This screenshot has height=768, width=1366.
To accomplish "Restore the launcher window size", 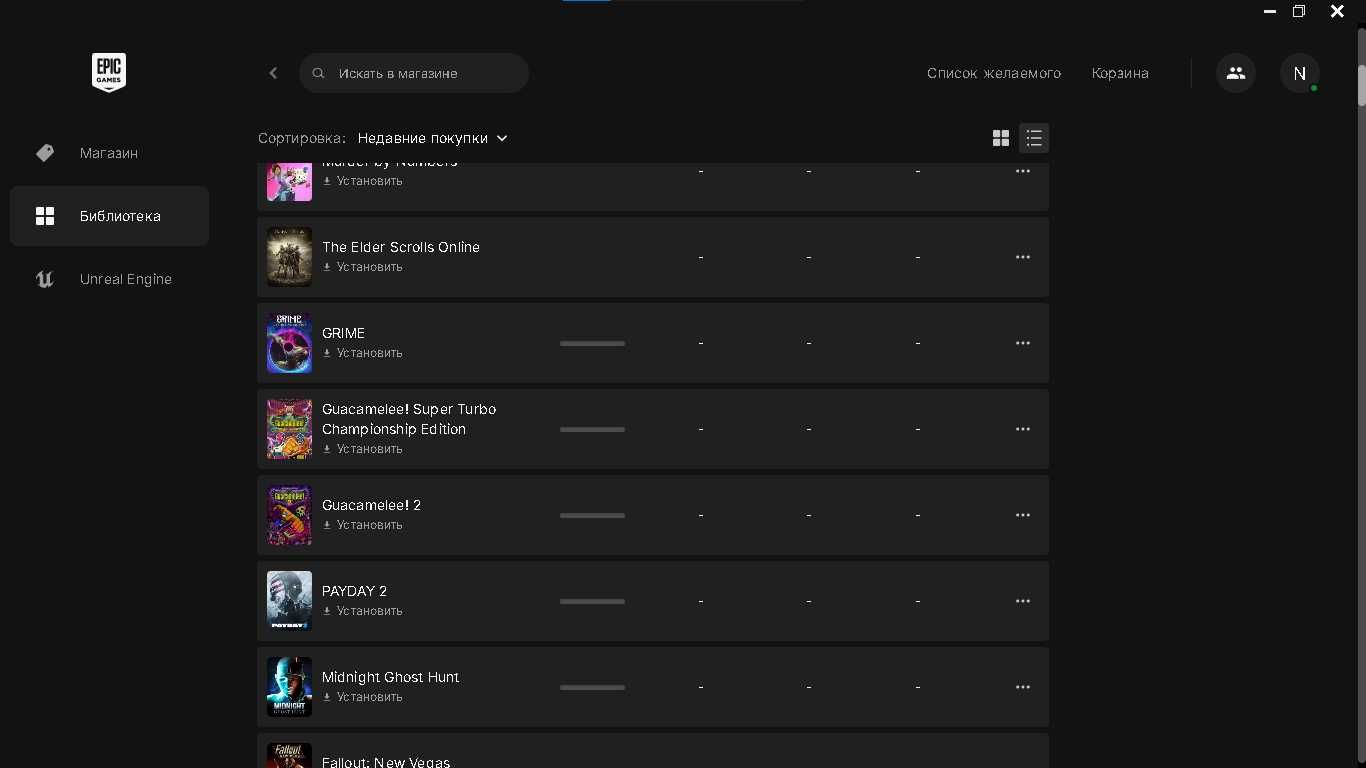I will (1299, 11).
